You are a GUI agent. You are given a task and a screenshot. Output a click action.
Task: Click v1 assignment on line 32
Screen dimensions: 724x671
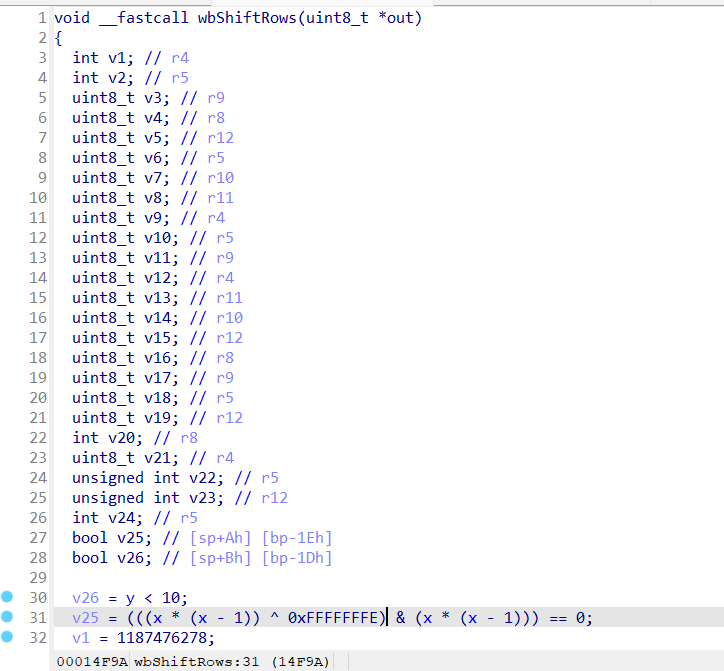81,638
